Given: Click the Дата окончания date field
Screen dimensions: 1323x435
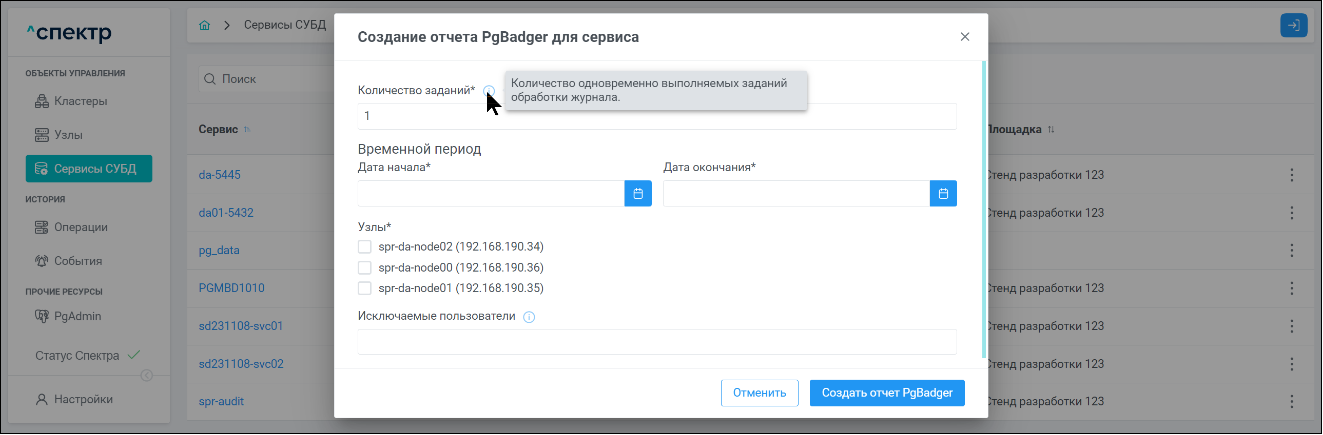Looking at the screenshot, I should tap(796, 193).
